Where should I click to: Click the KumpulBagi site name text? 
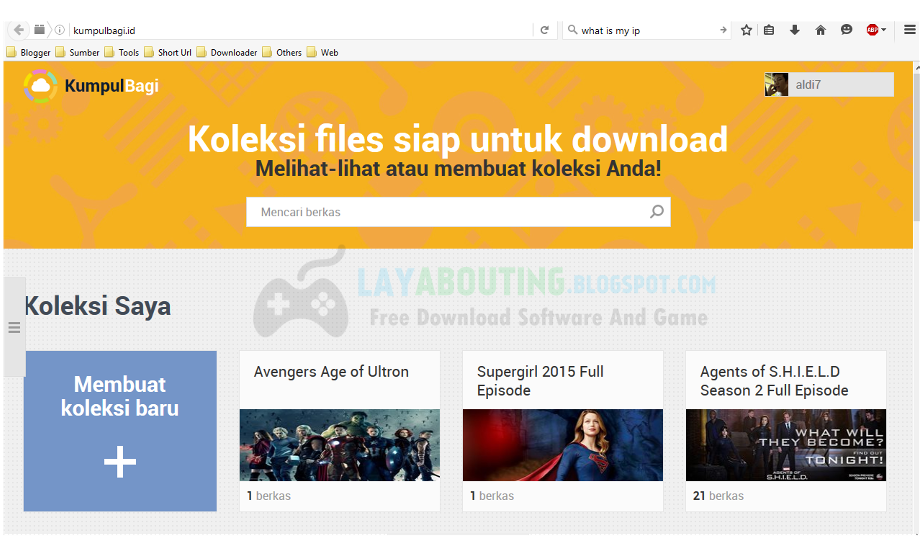[111, 86]
